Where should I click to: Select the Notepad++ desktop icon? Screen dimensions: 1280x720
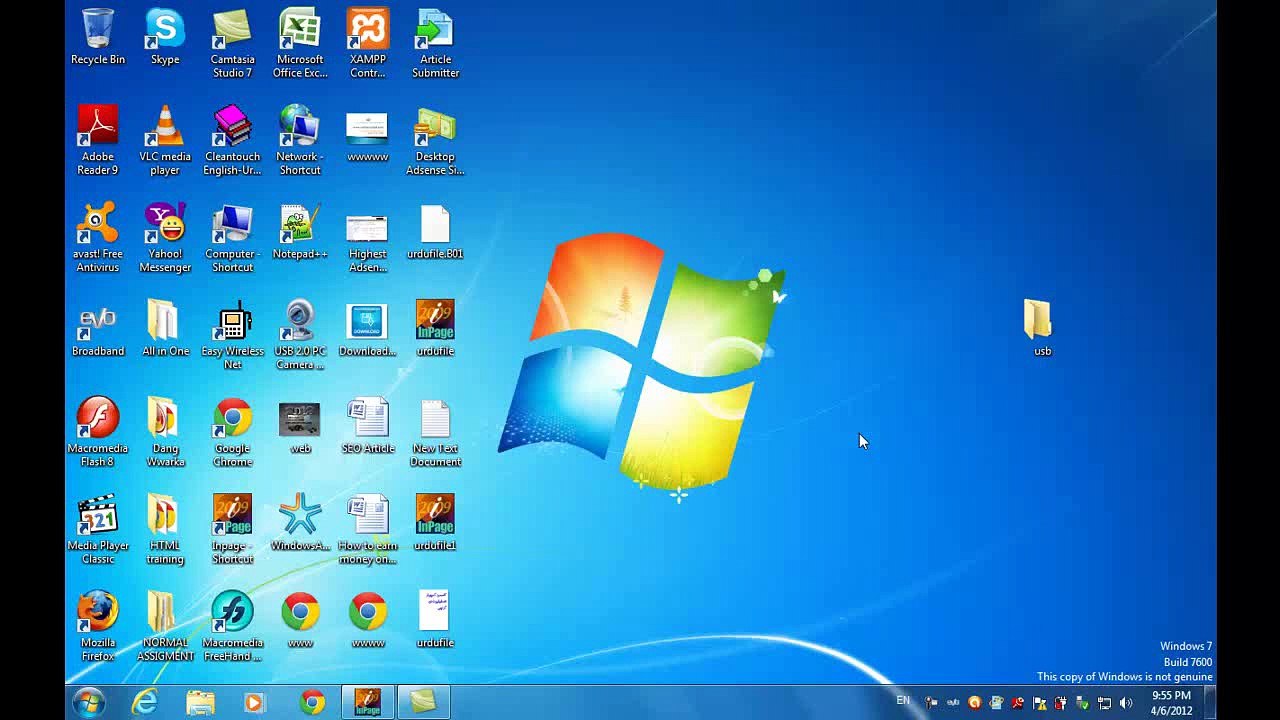tap(300, 232)
